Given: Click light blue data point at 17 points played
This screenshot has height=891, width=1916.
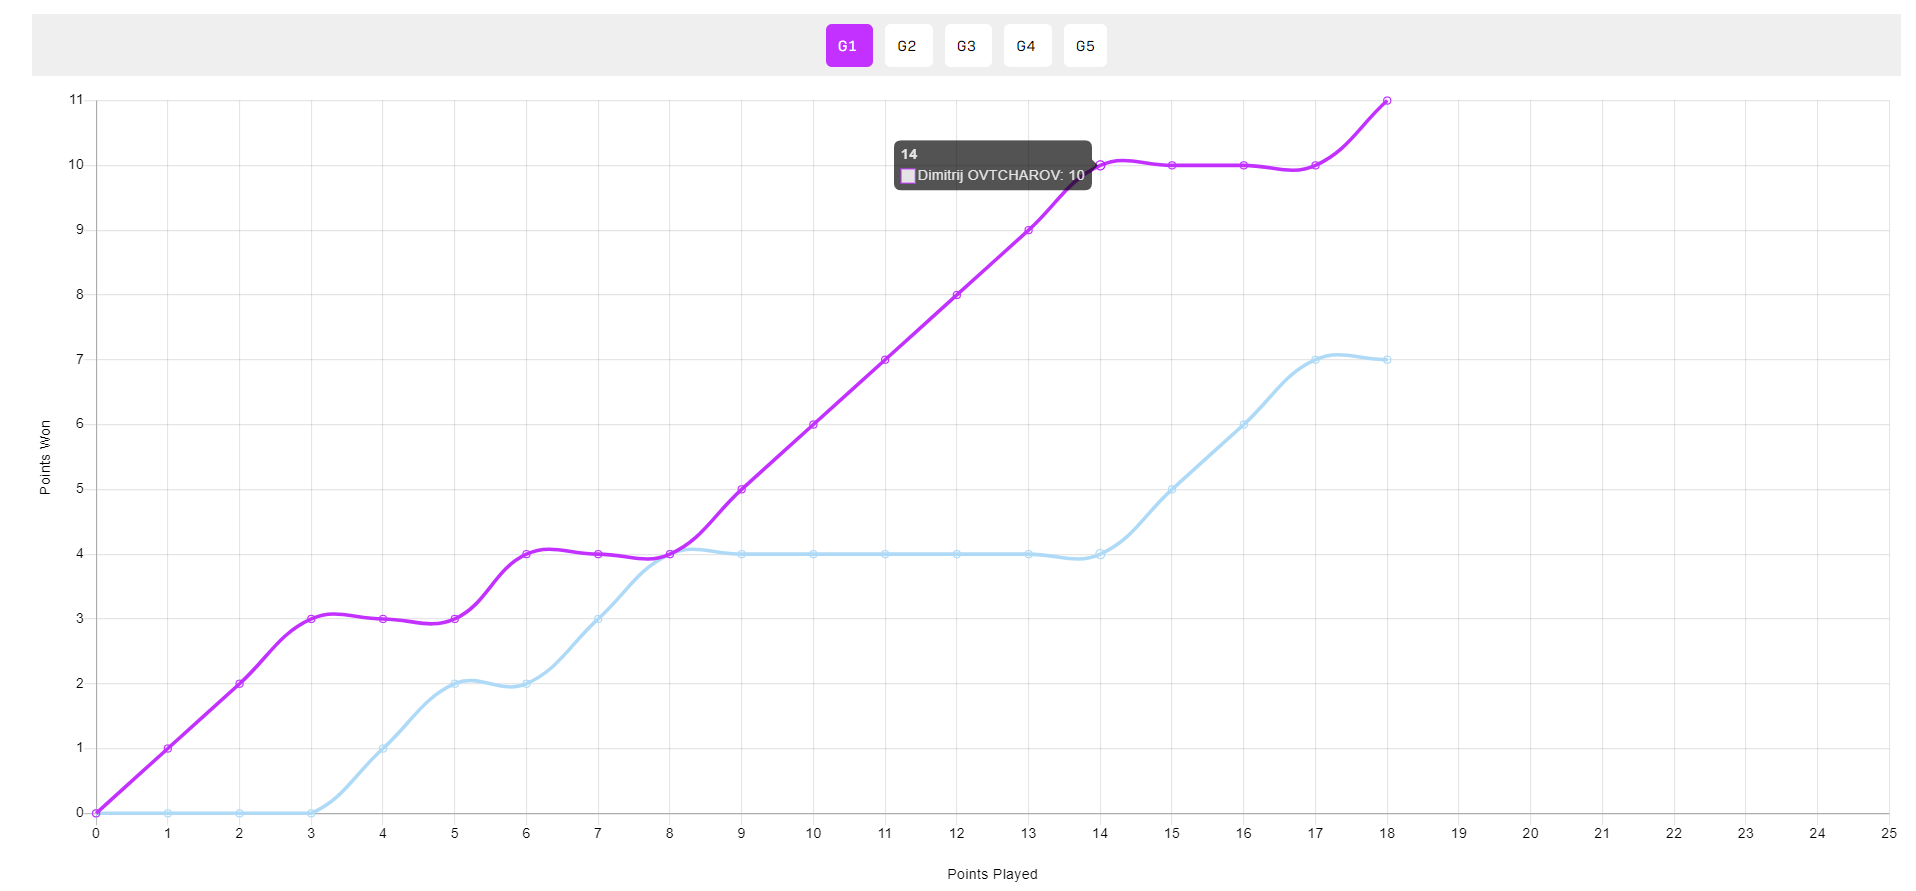Looking at the screenshot, I should pos(1315,360).
